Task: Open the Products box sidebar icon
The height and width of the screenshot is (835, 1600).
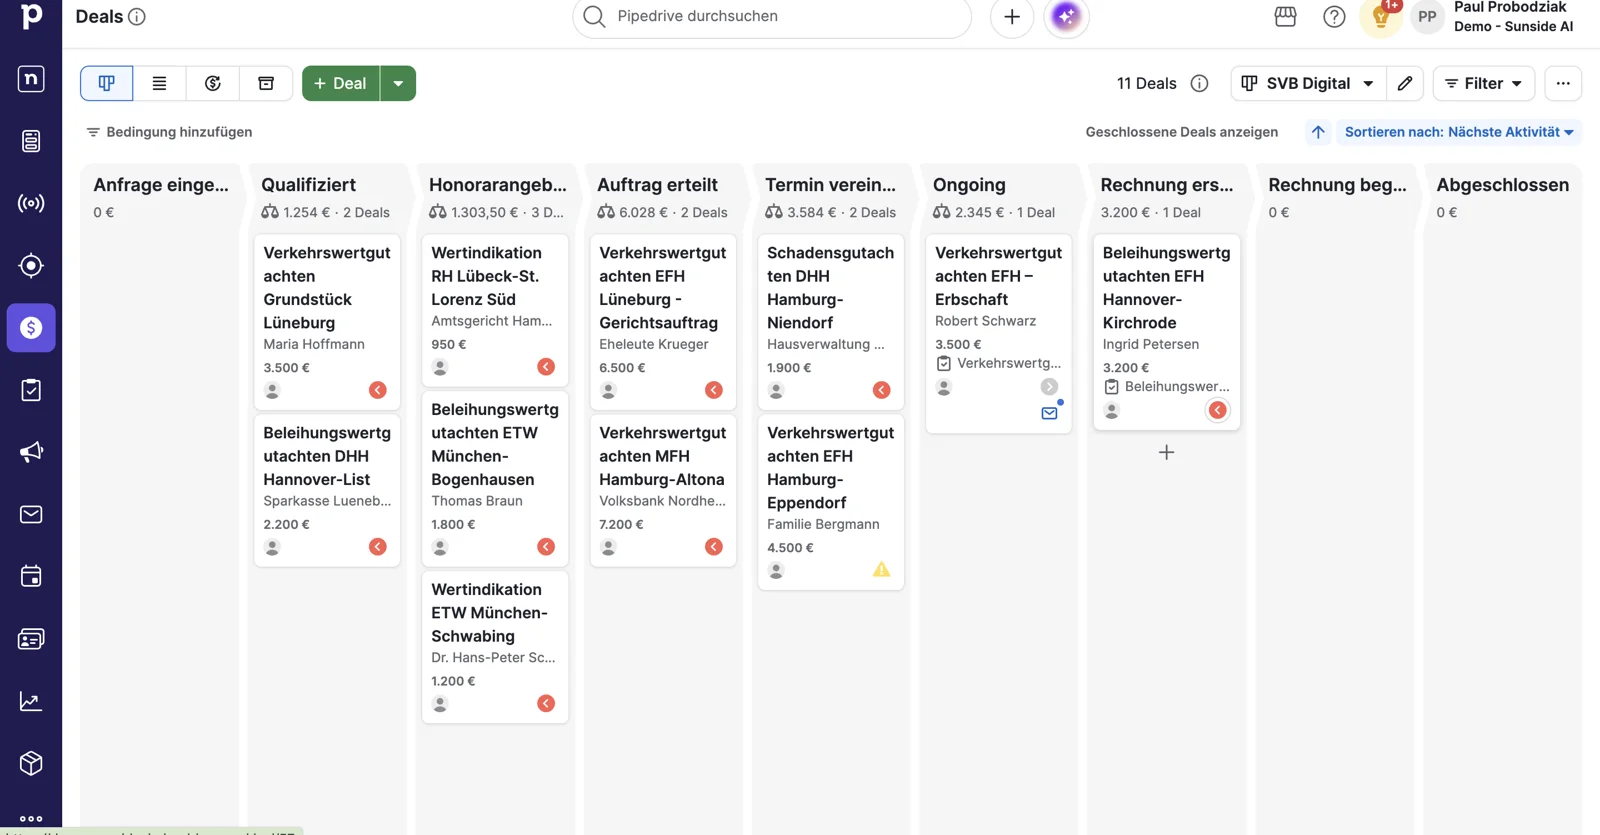Action: (x=31, y=763)
